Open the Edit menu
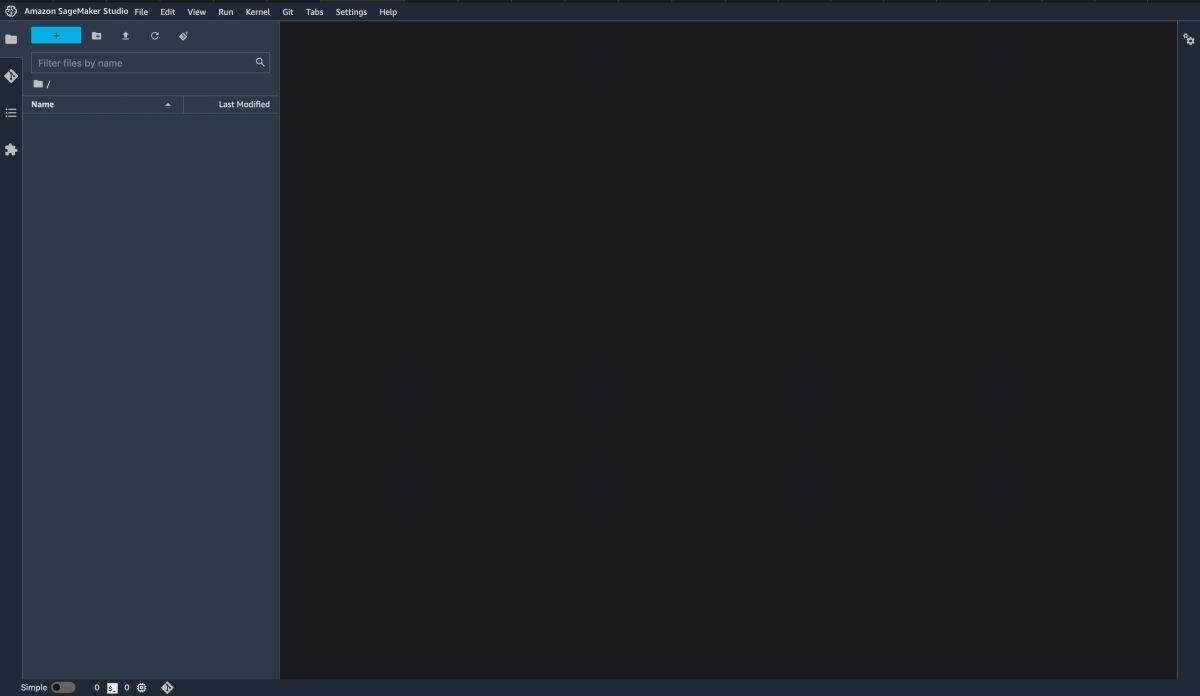 167,12
